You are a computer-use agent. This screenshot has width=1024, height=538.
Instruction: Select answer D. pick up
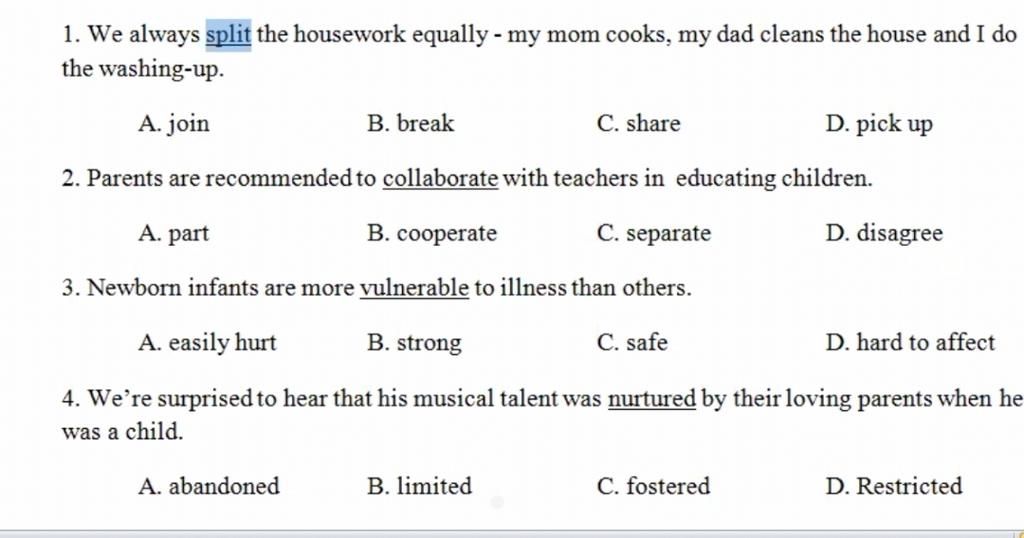coord(879,123)
